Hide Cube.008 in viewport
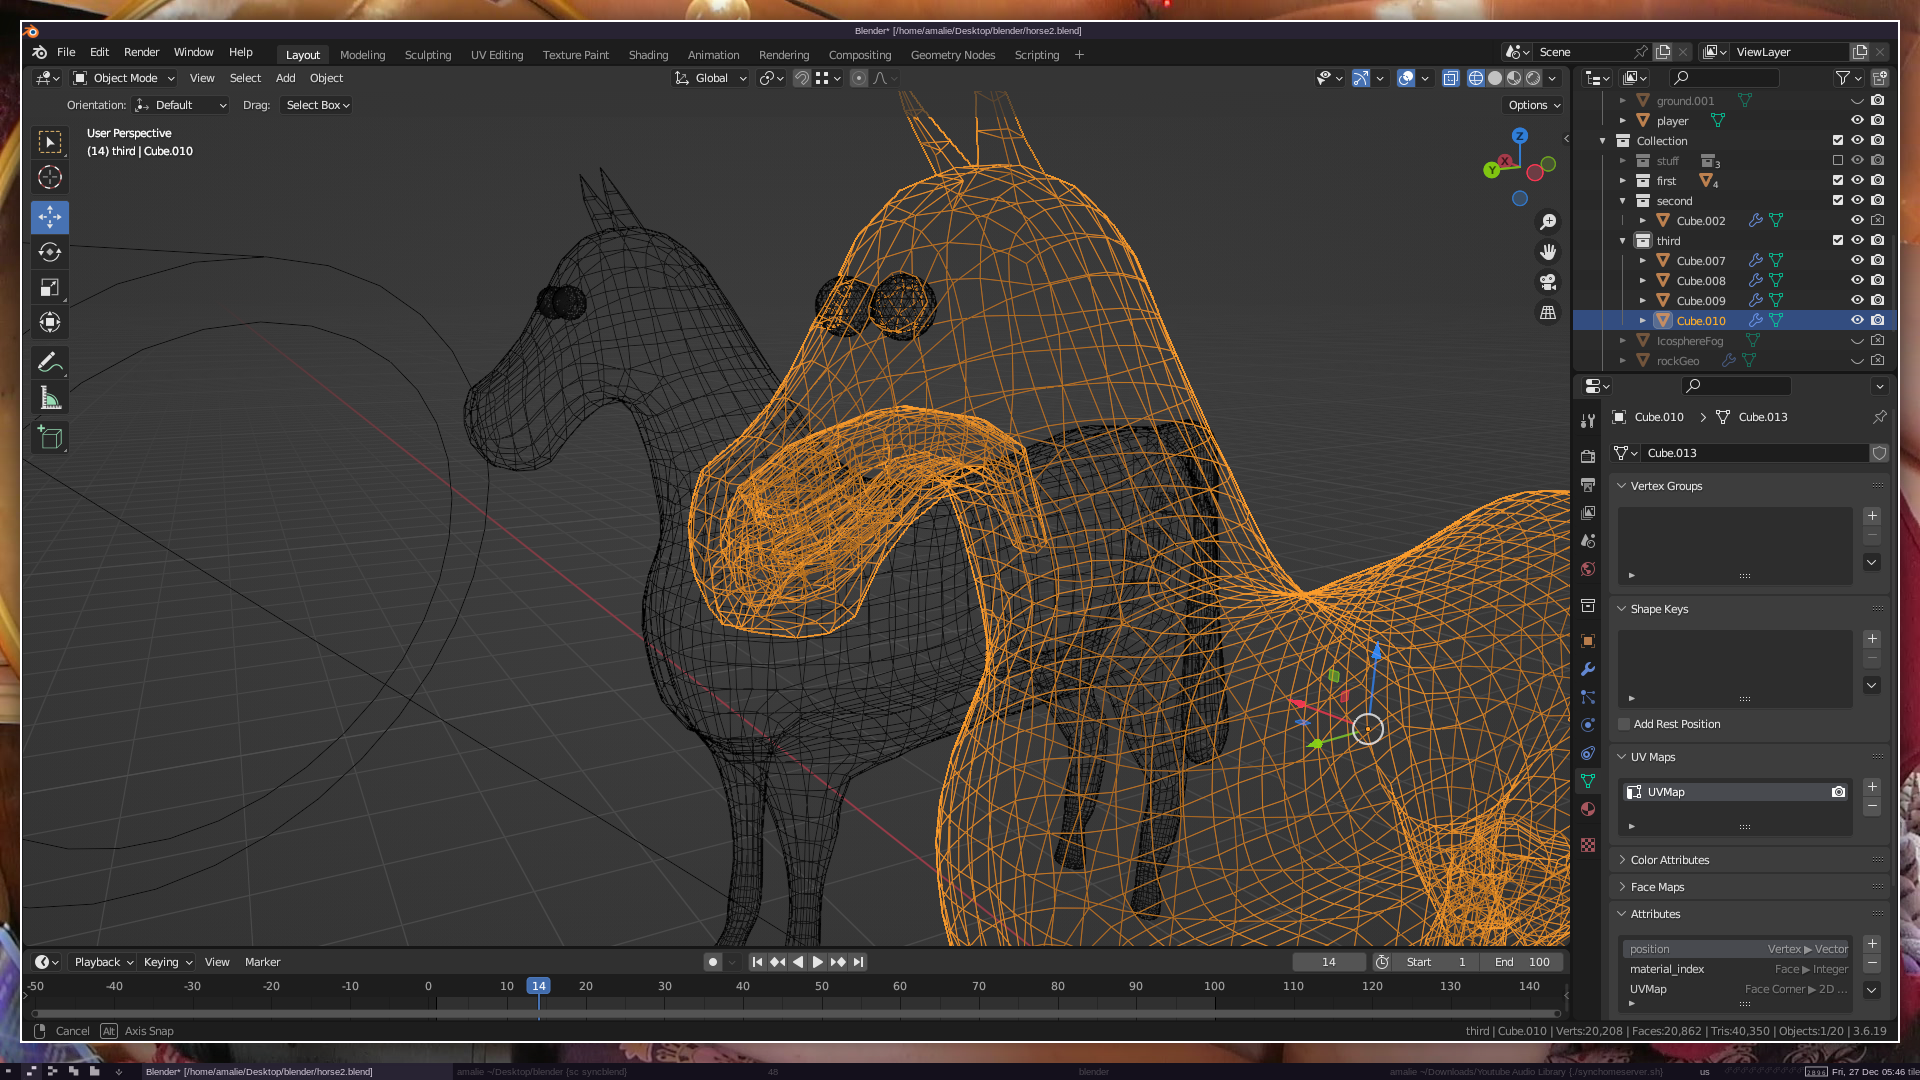This screenshot has height=1080, width=1920. pos(1857,280)
